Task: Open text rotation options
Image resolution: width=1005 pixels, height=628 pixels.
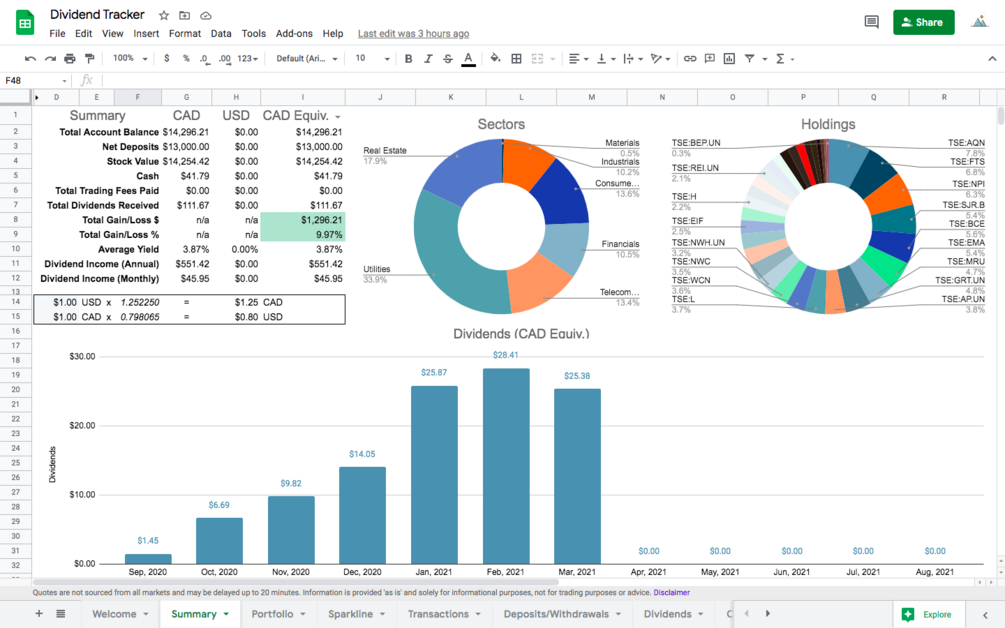Action: click(660, 58)
